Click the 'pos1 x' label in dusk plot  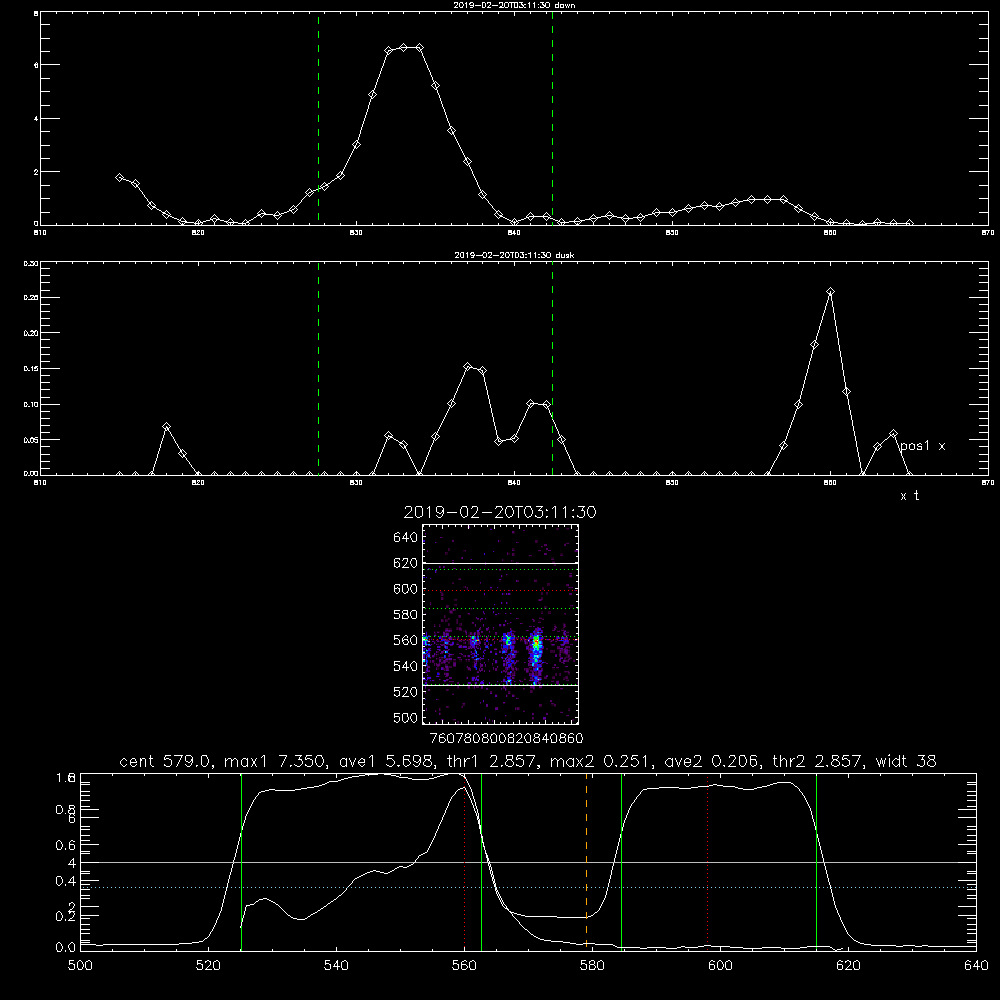[x=922, y=446]
